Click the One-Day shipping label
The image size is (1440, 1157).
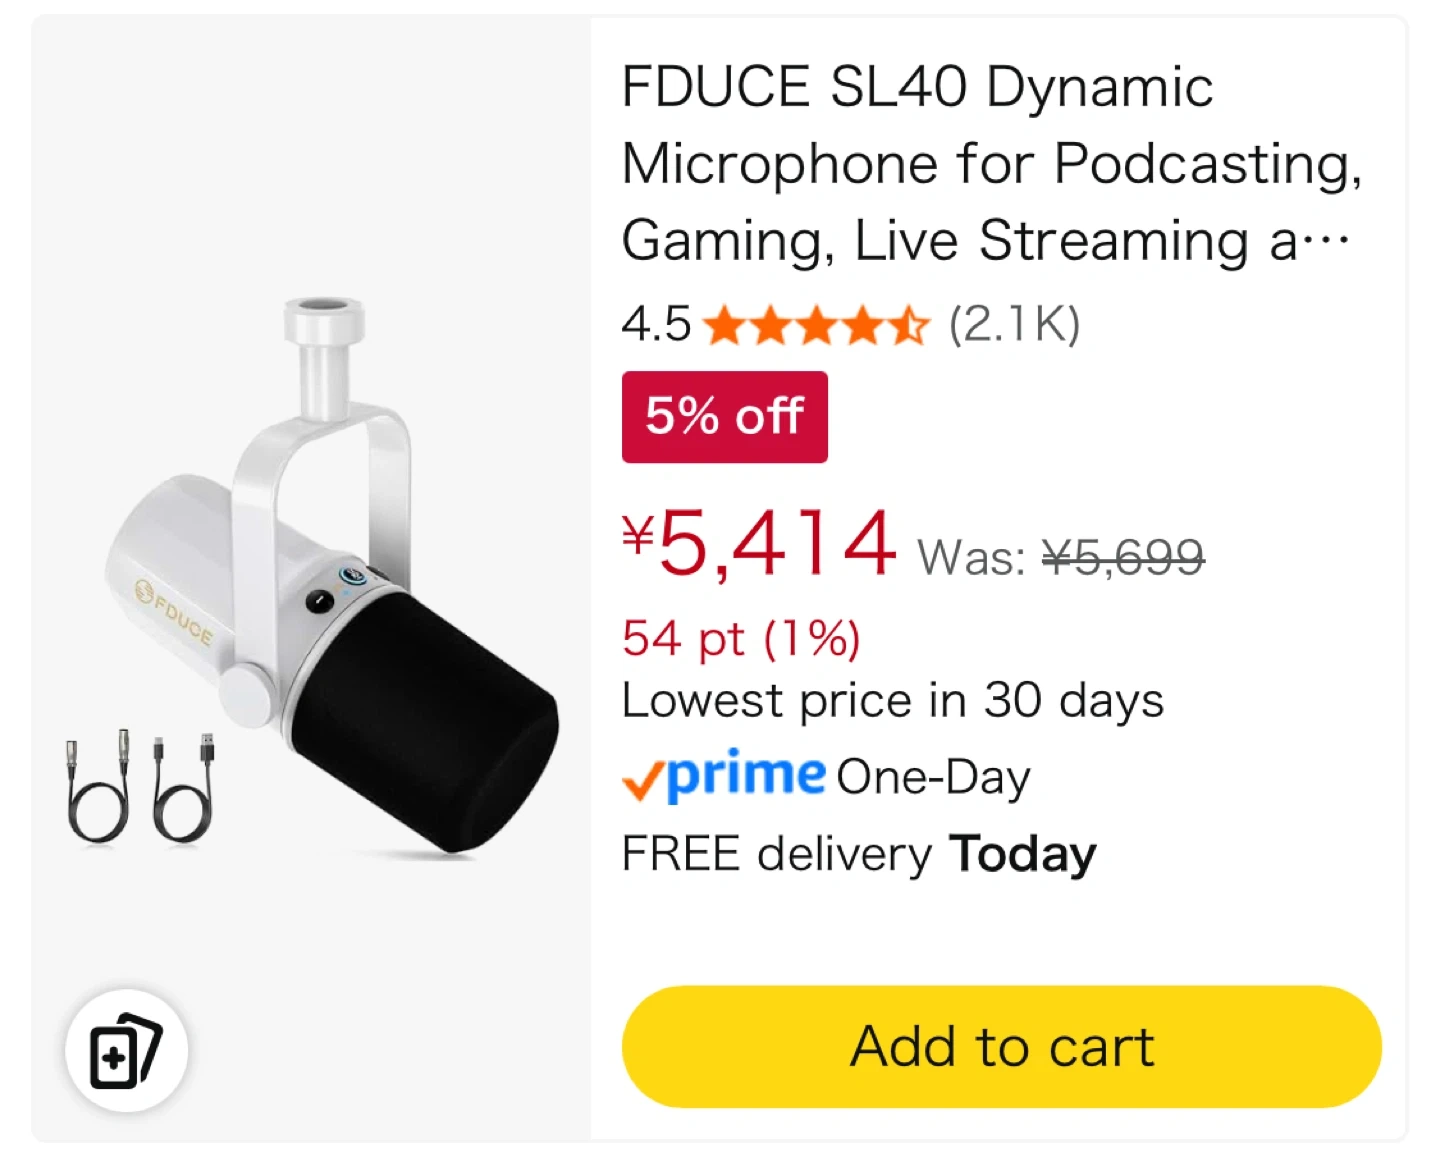pyautogui.click(x=932, y=777)
